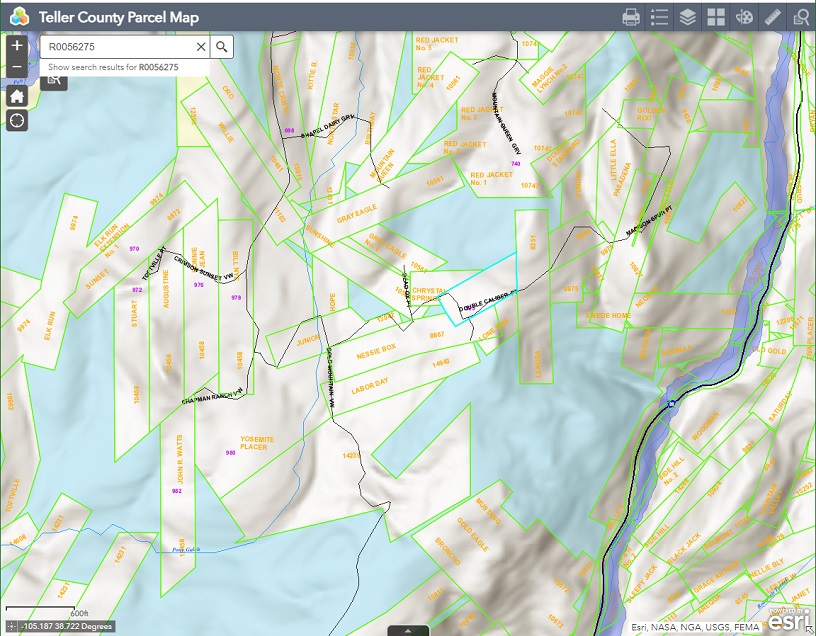Viewport: 816px width, 636px height.
Task: Zoom out with the minus button
Action: [15, 68]
